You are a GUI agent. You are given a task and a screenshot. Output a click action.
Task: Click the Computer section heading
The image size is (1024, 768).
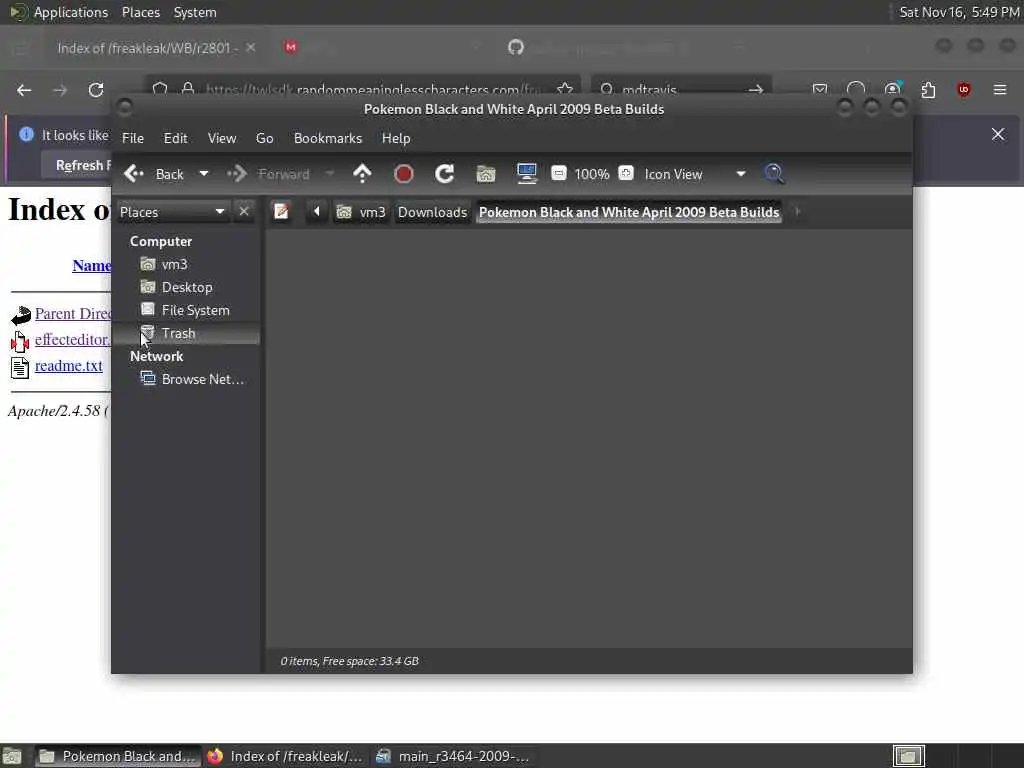click(161, 242)
